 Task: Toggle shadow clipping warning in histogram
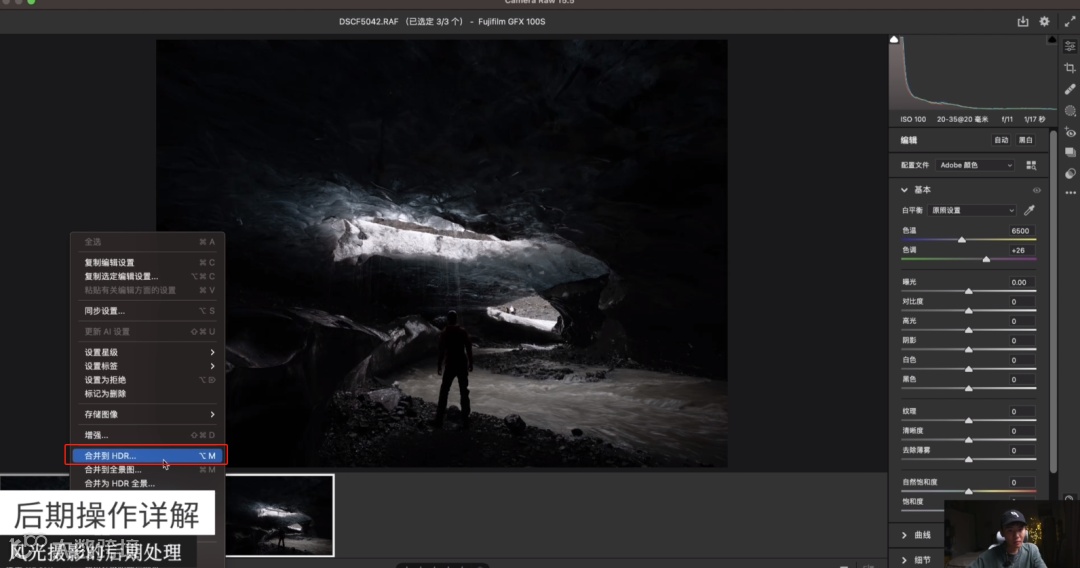click(895, 39)
